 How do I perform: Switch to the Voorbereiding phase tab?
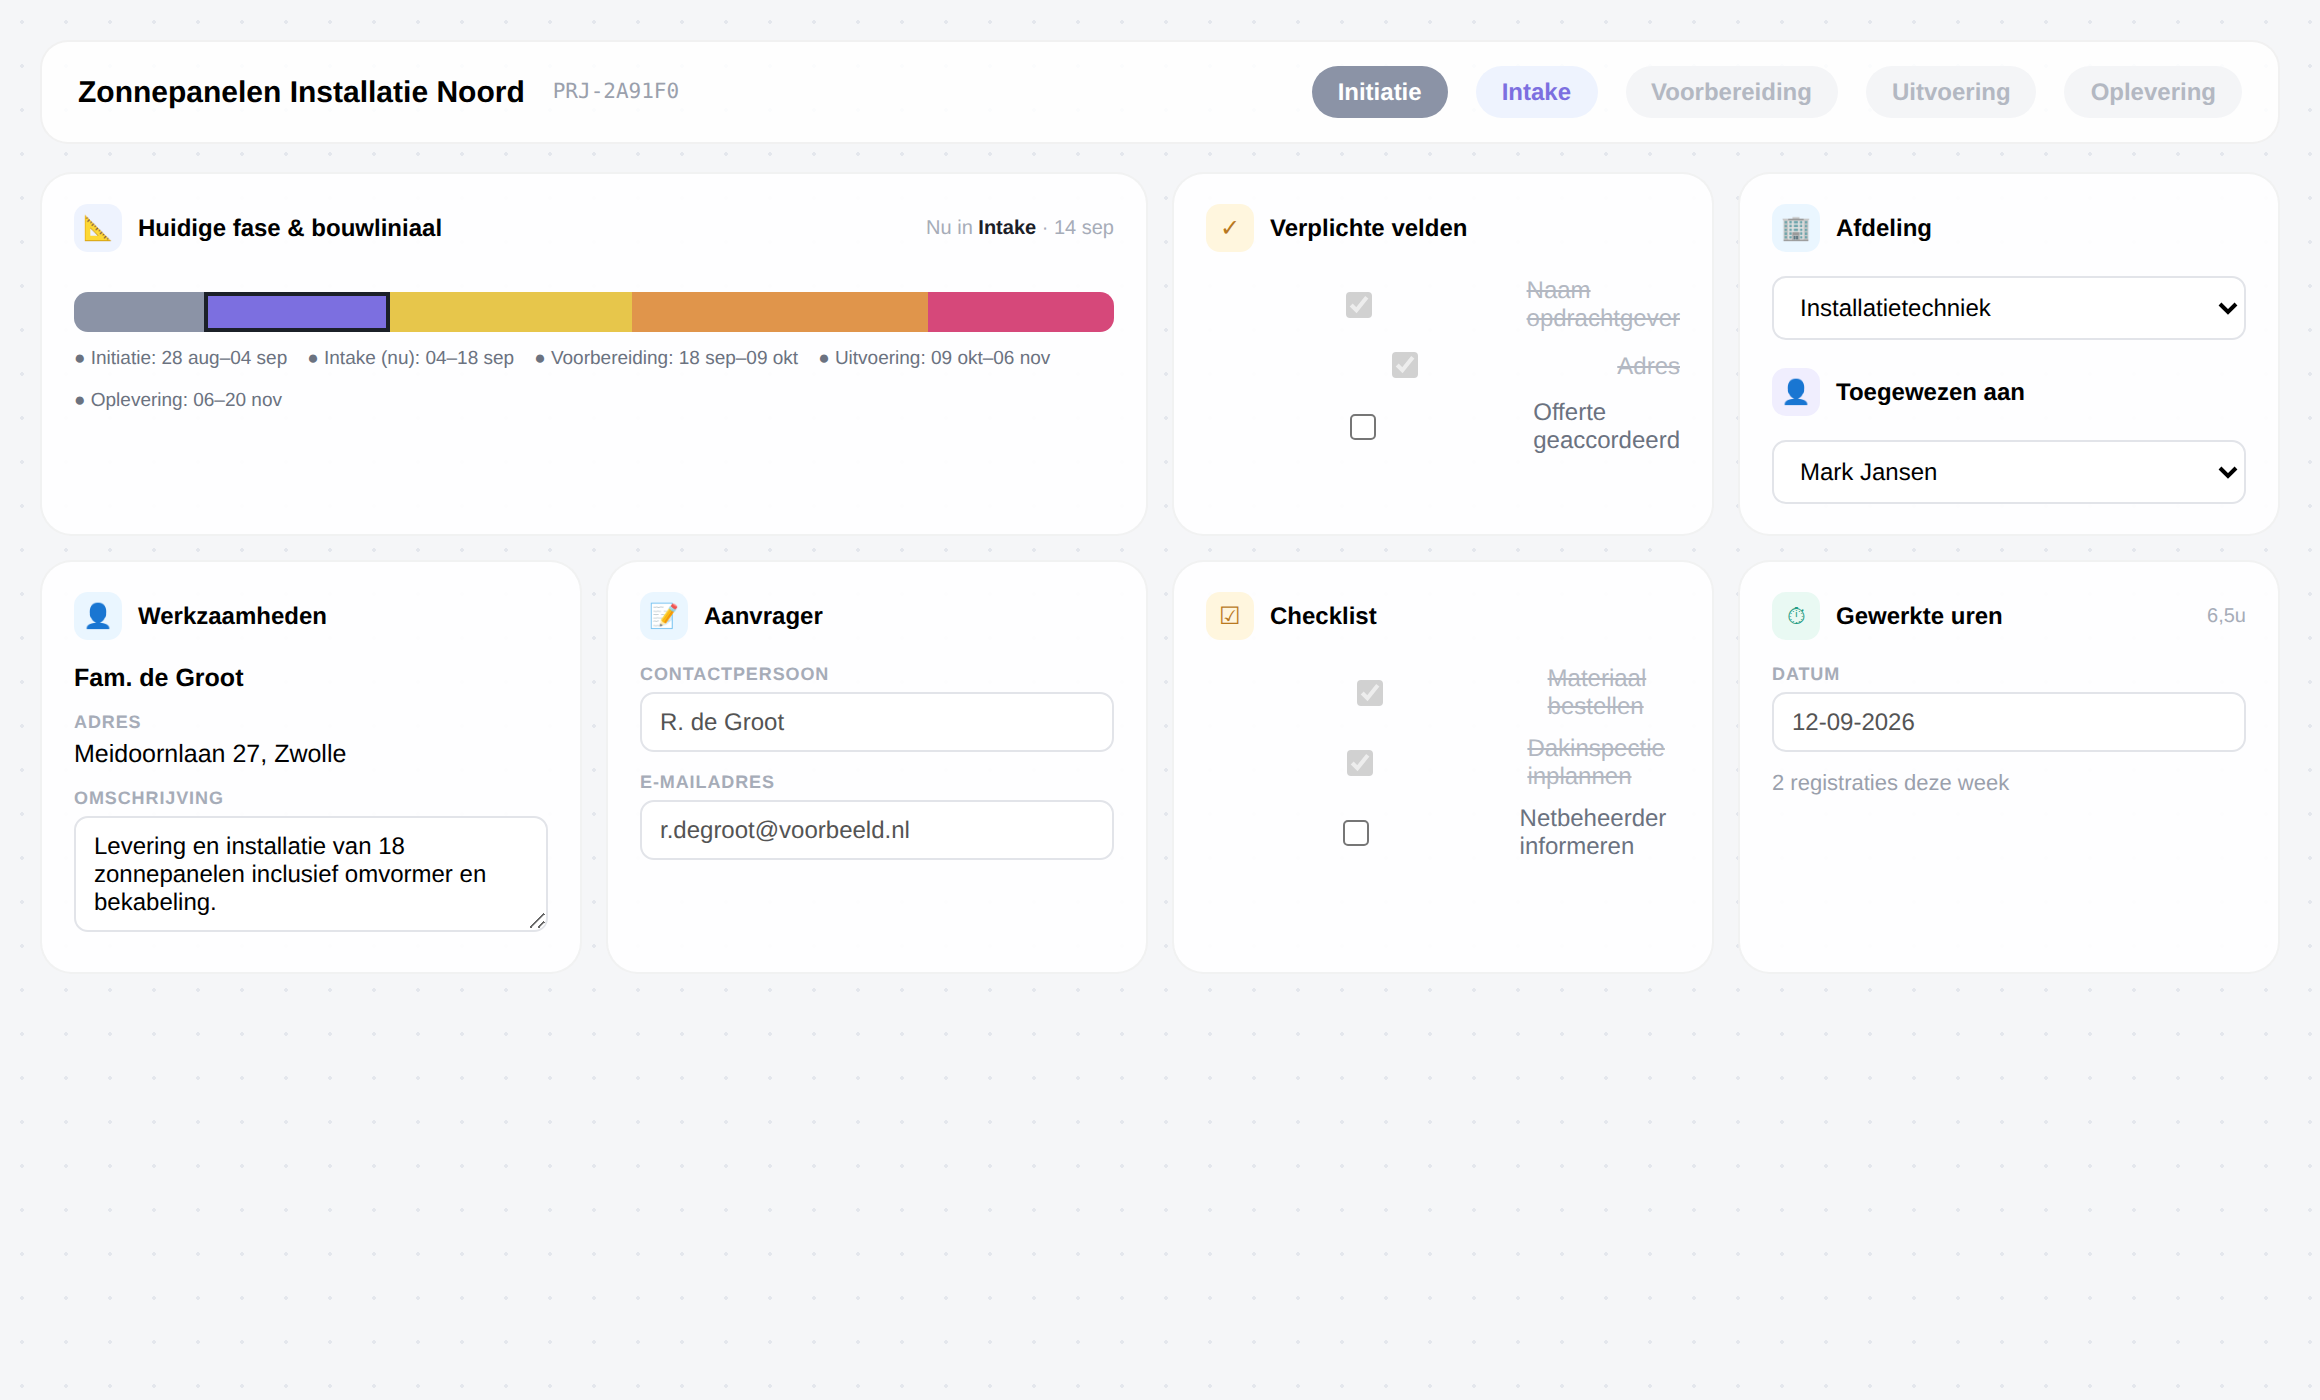[1731, 92]
